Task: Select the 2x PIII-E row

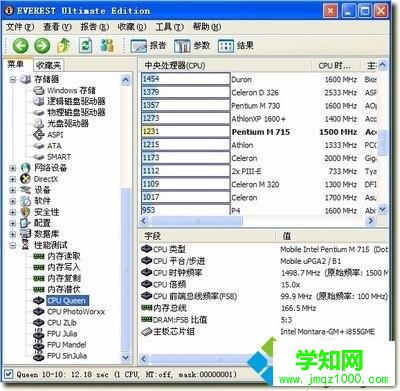Action: pyautogui.click(x=259, y=171)
